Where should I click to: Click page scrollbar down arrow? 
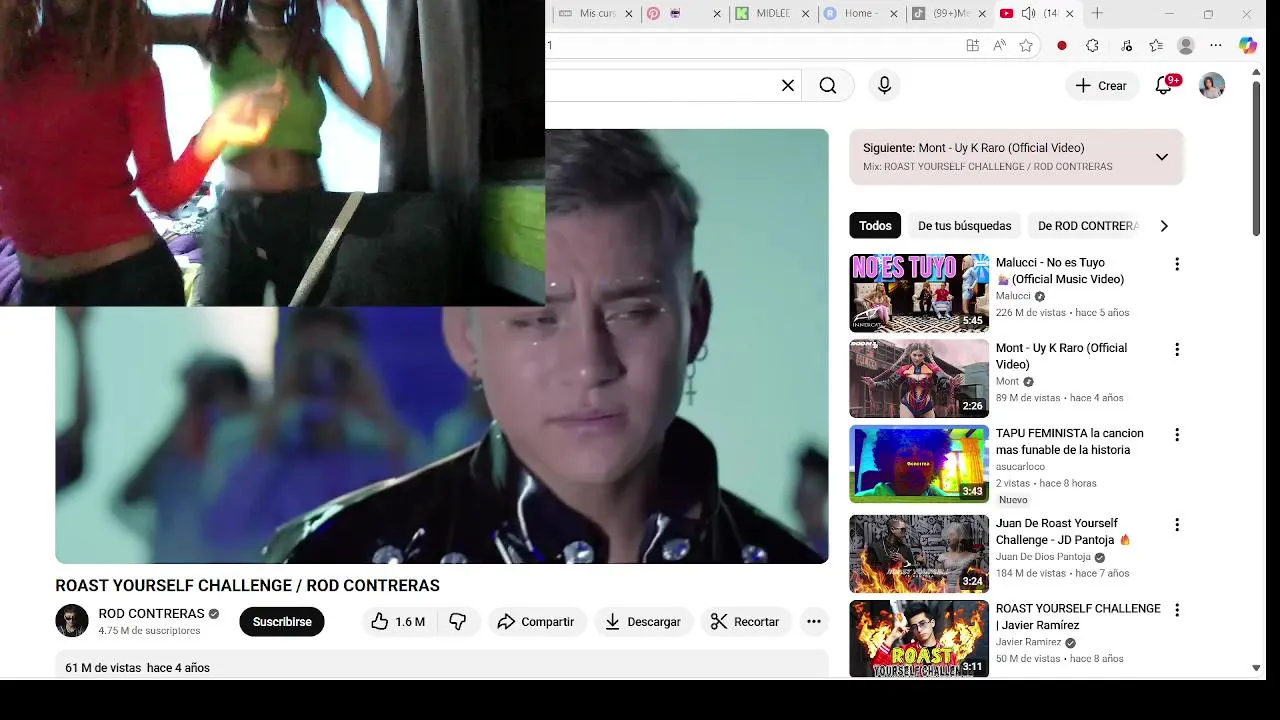1256,668
